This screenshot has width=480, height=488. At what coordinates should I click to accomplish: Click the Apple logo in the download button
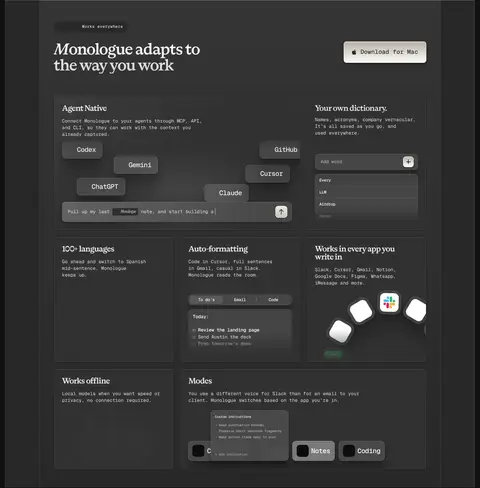tap(354, 52)
